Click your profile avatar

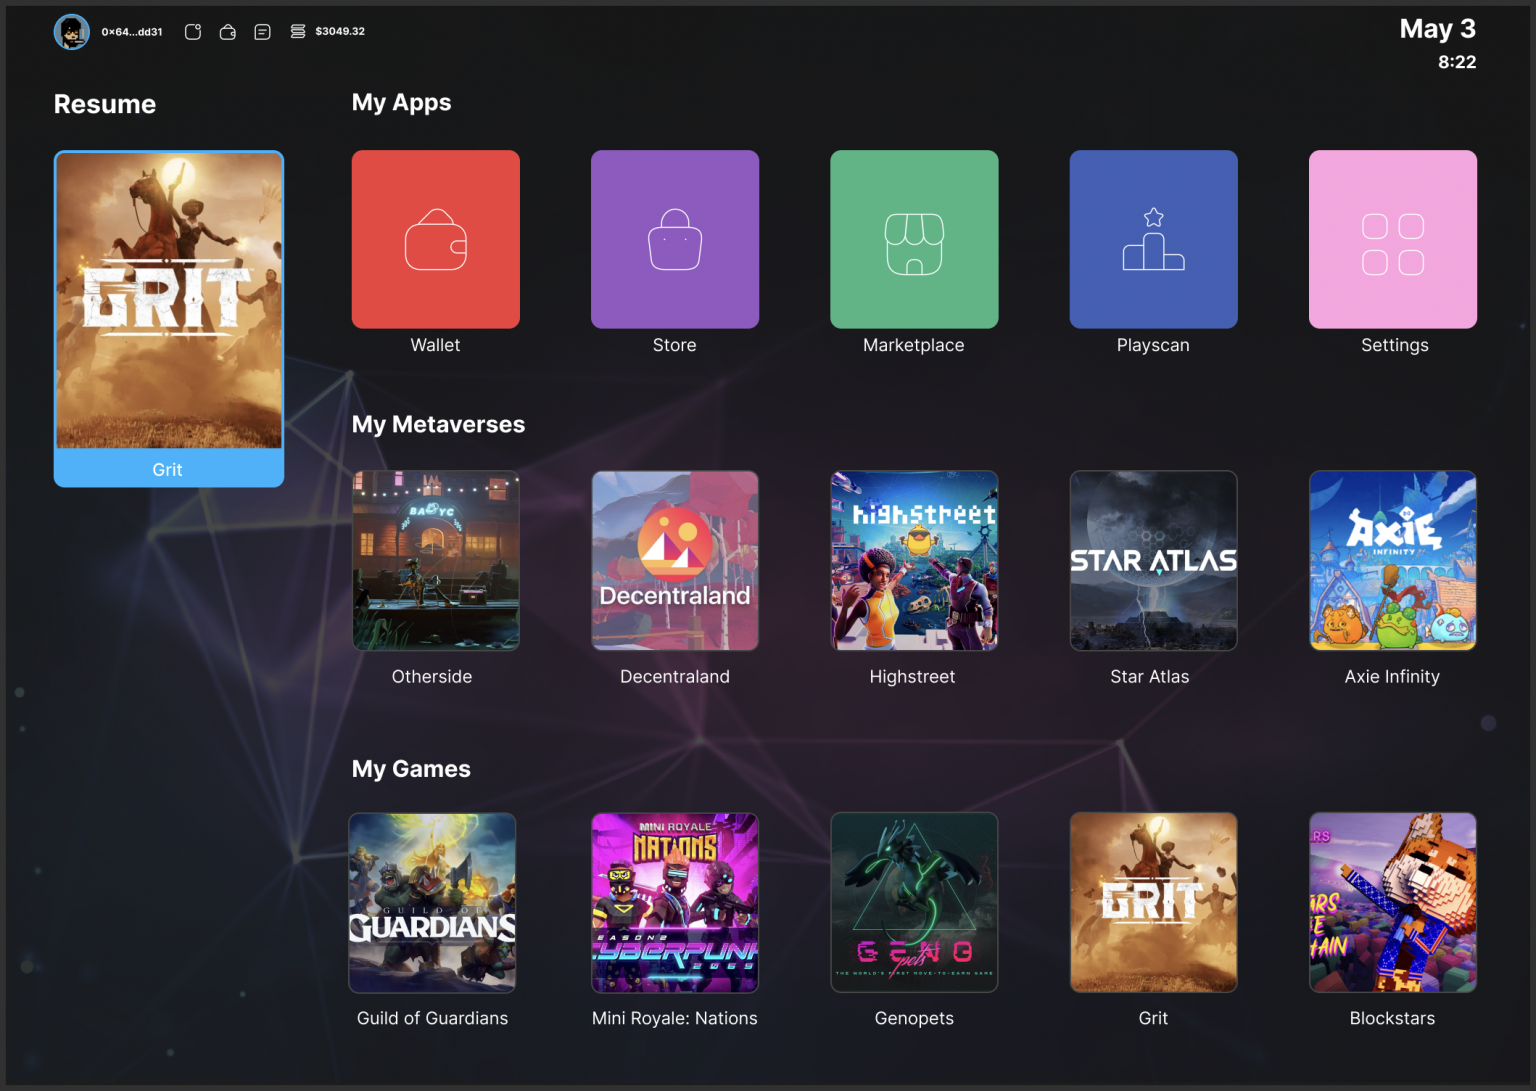point(71,31)
